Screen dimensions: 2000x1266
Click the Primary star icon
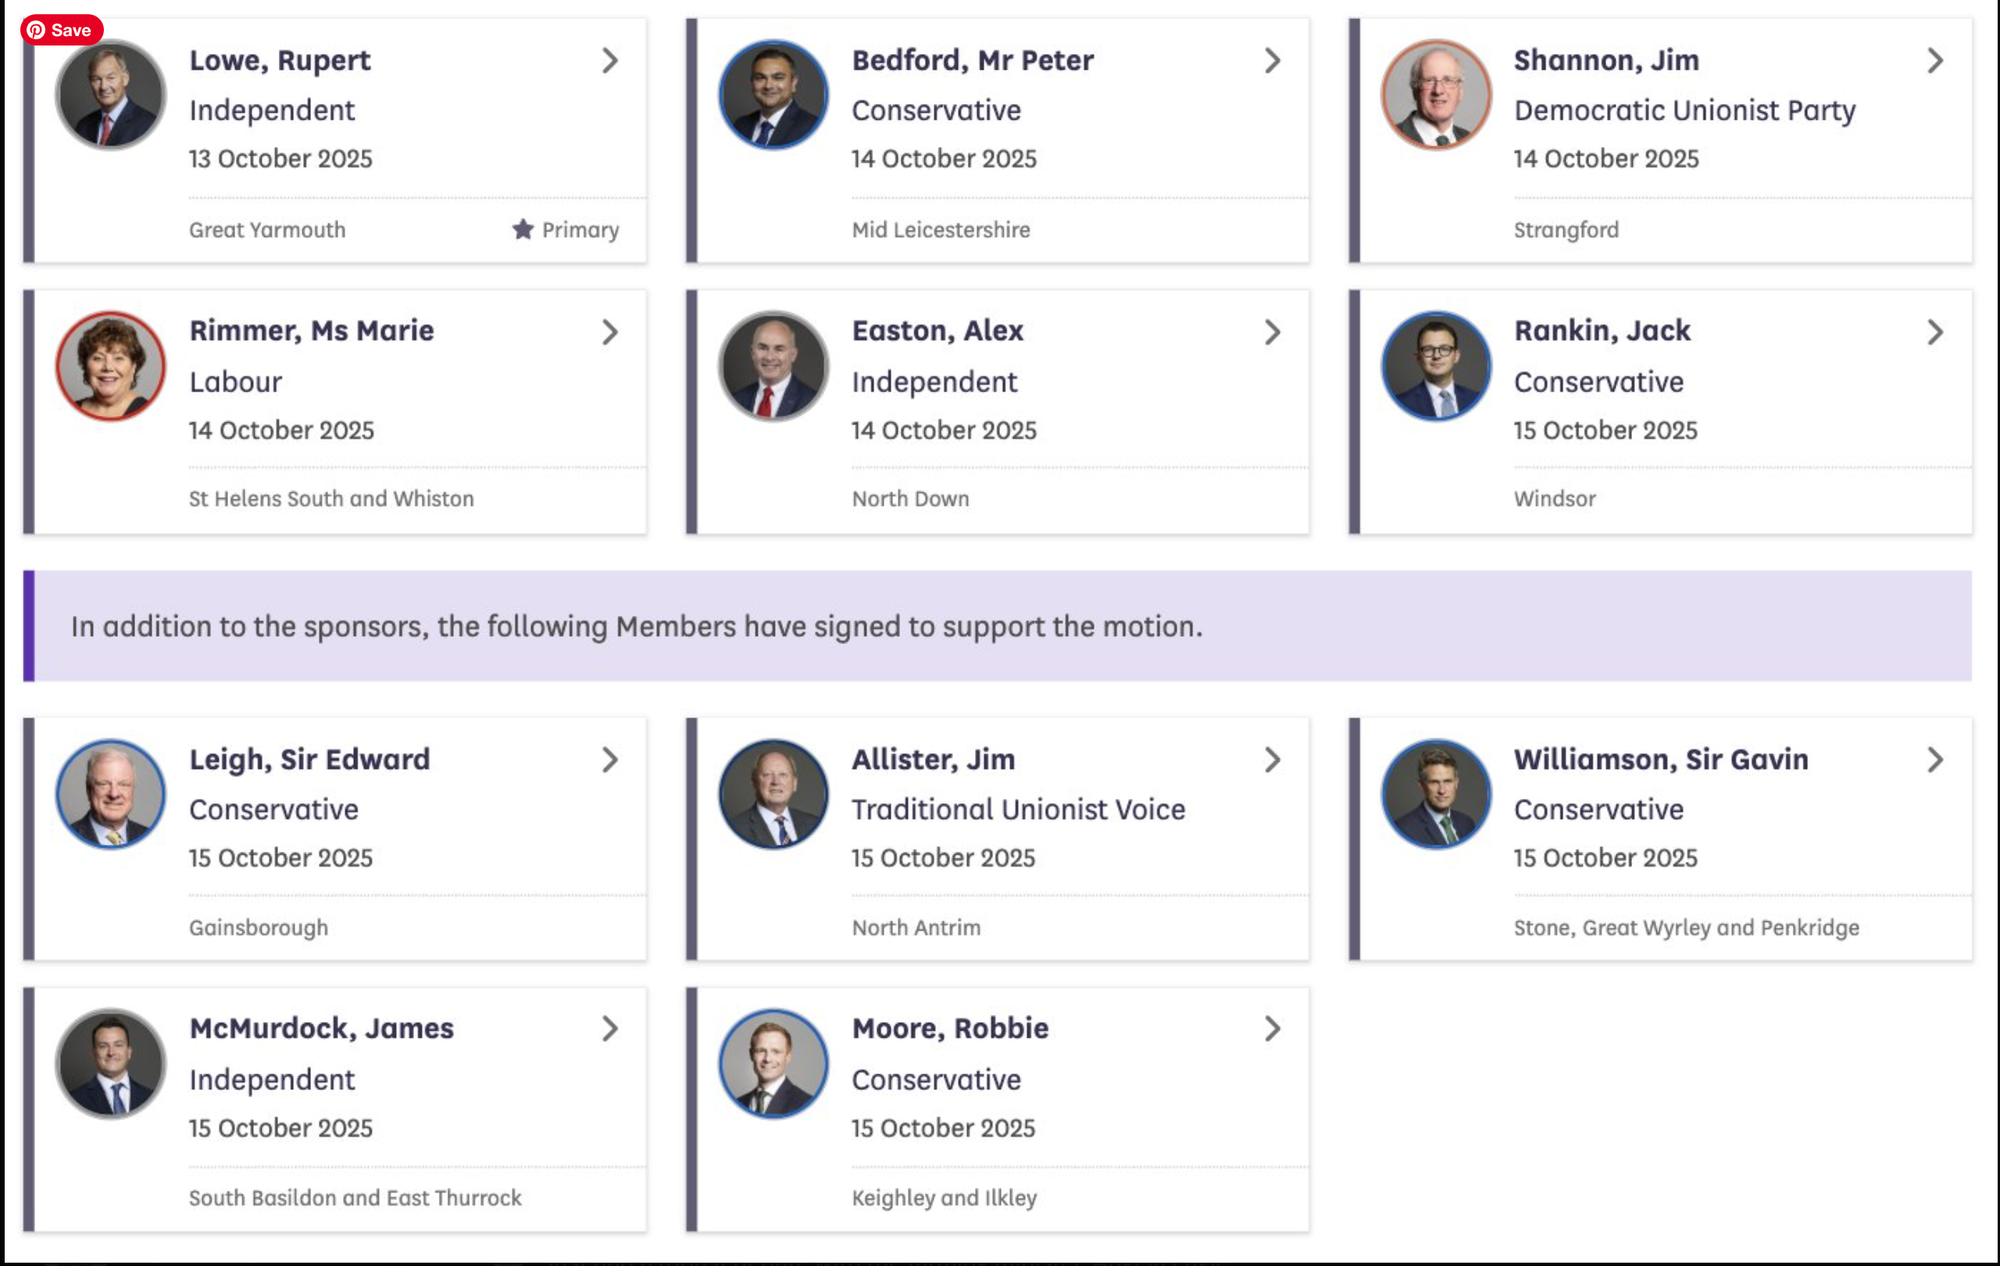pos(523,230)
